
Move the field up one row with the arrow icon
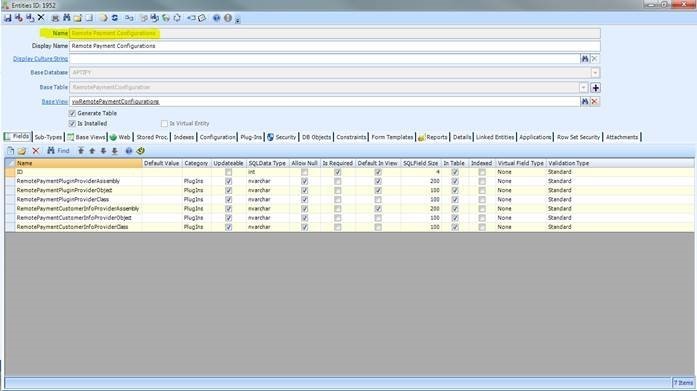tap(92, 151)
